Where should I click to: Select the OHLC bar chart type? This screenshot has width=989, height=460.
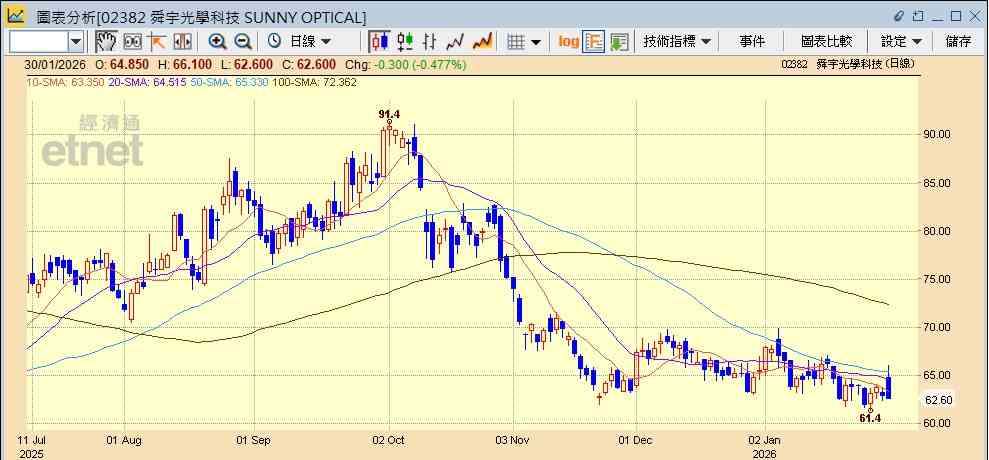(x=430, y=42)
